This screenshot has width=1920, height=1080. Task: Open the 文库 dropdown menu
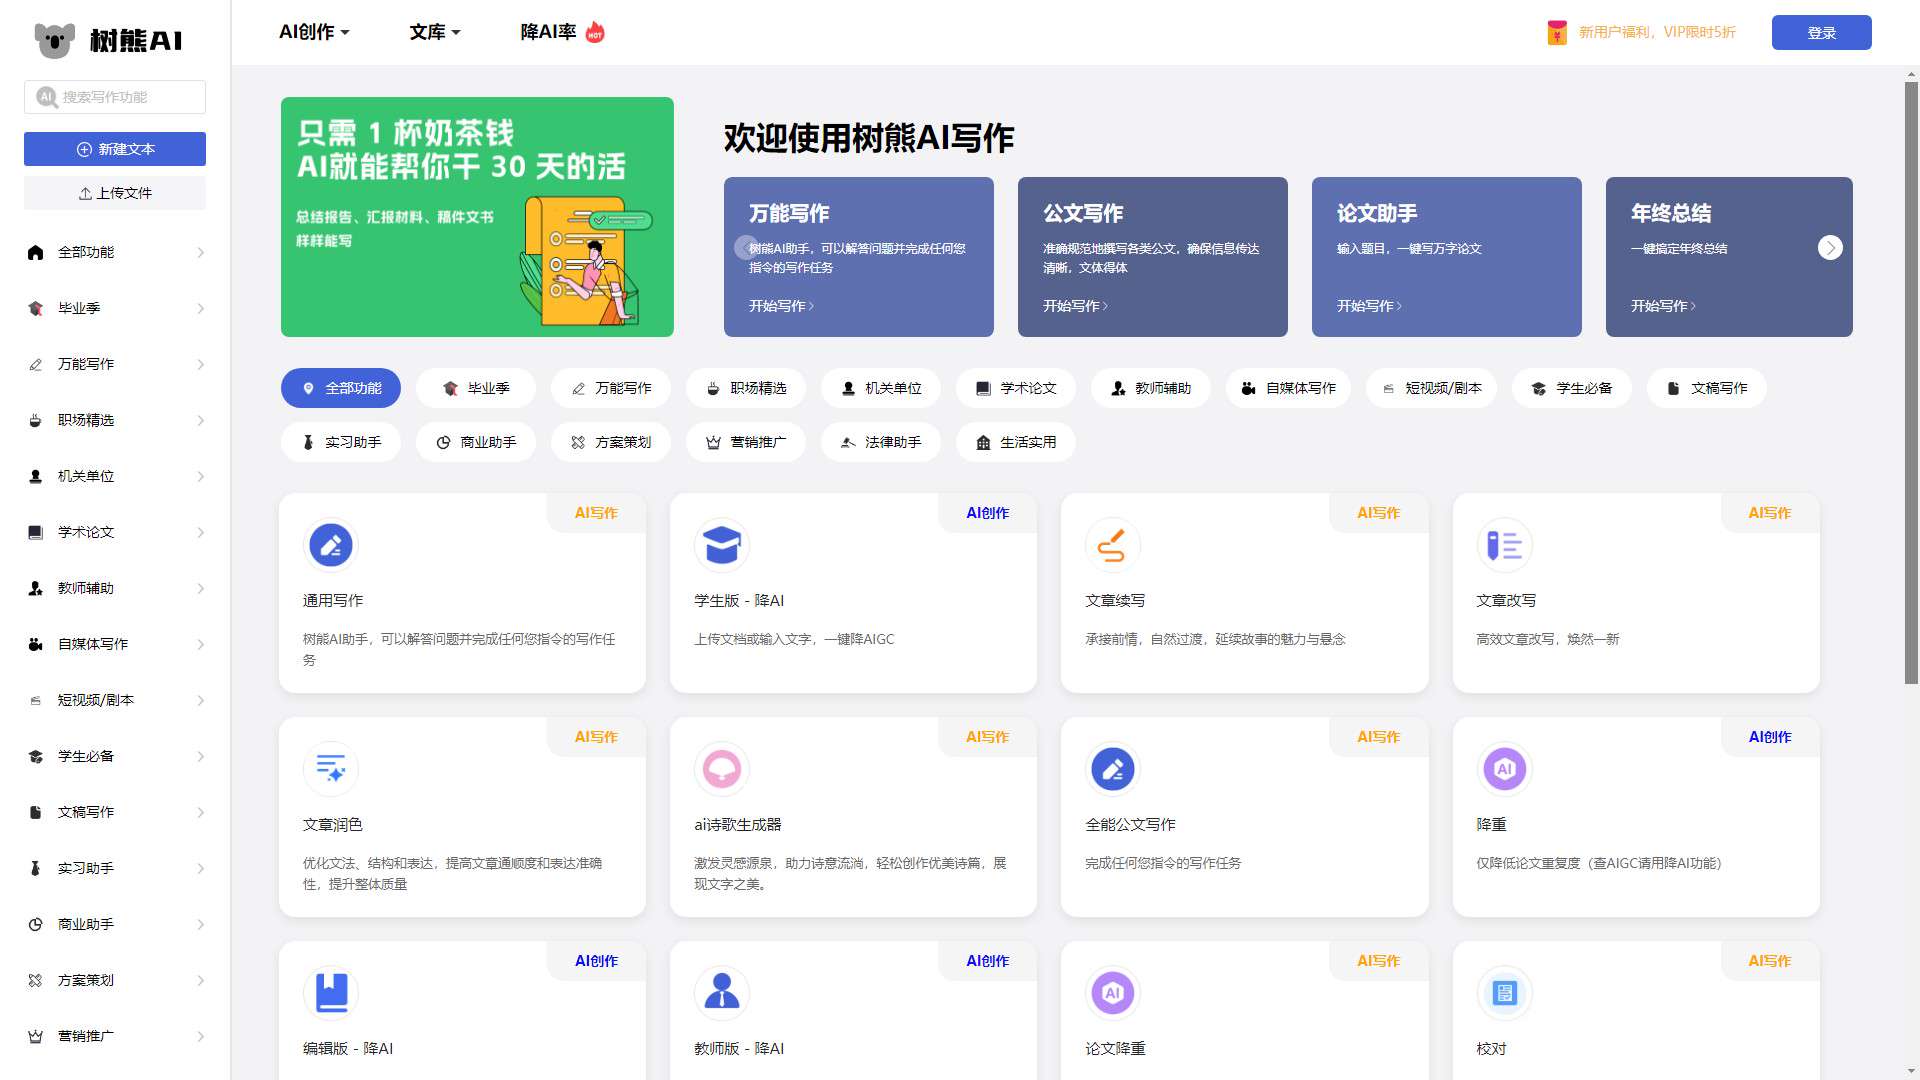[x=435, y=32]
